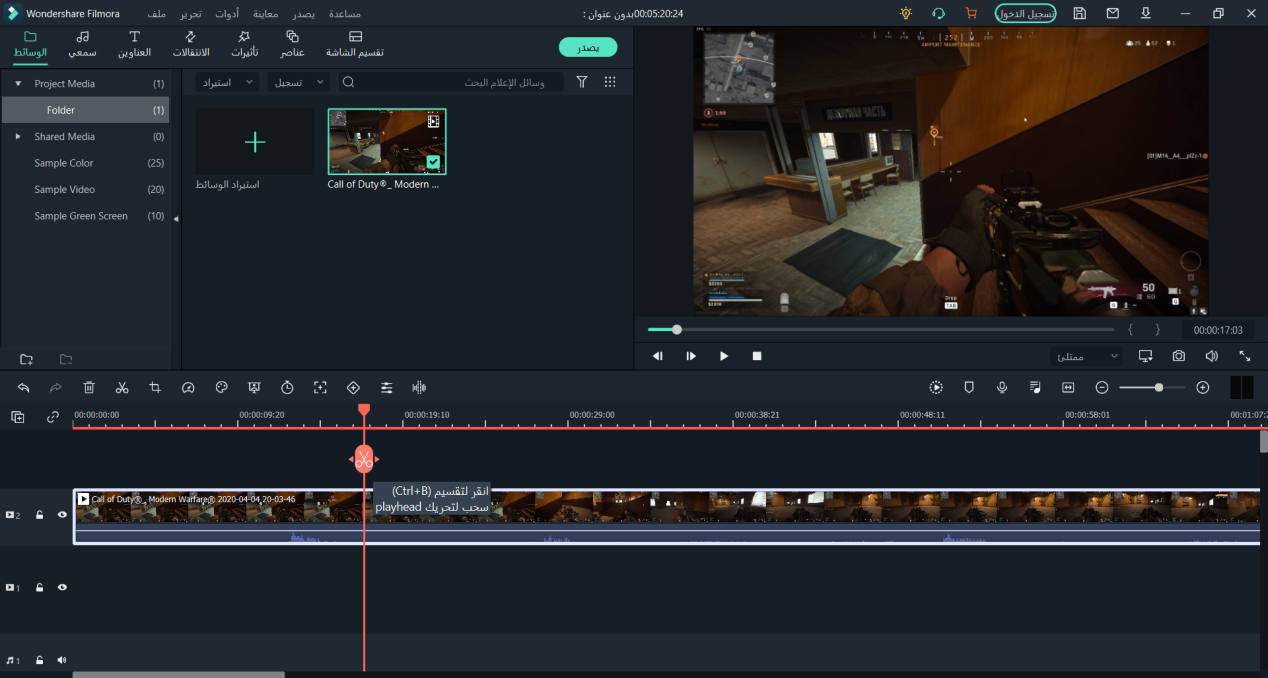The image size is (1268, 678).
Task: Open the audio waveform beat detection tool
Action: pyautogui.click(x=419, y=387)
